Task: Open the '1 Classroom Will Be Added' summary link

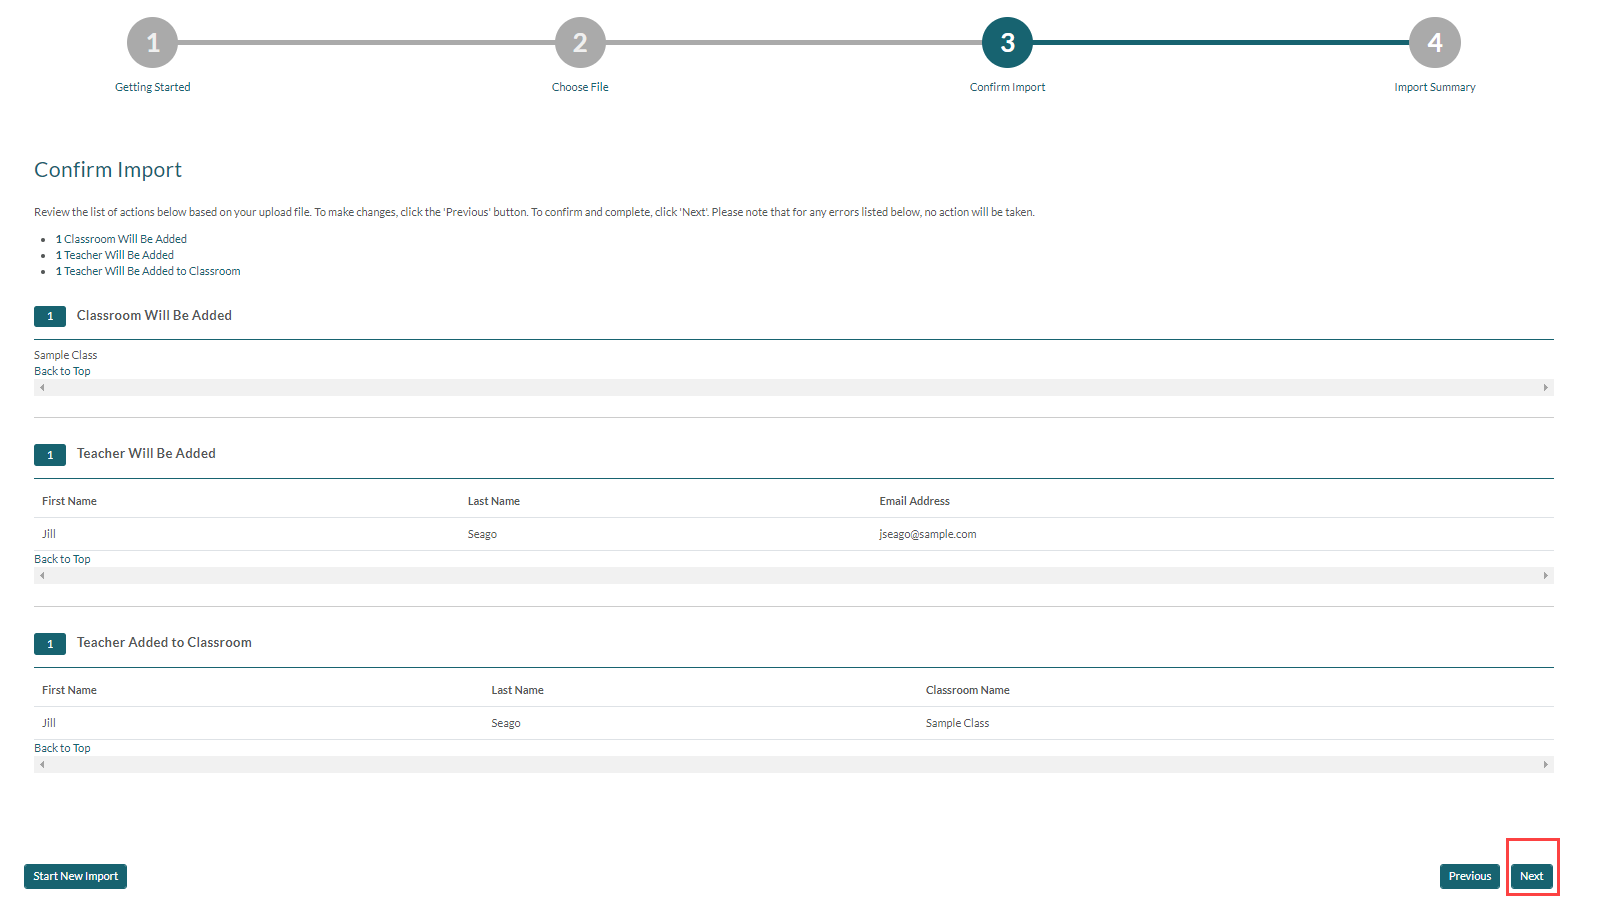Action: (x=121, y=239)
